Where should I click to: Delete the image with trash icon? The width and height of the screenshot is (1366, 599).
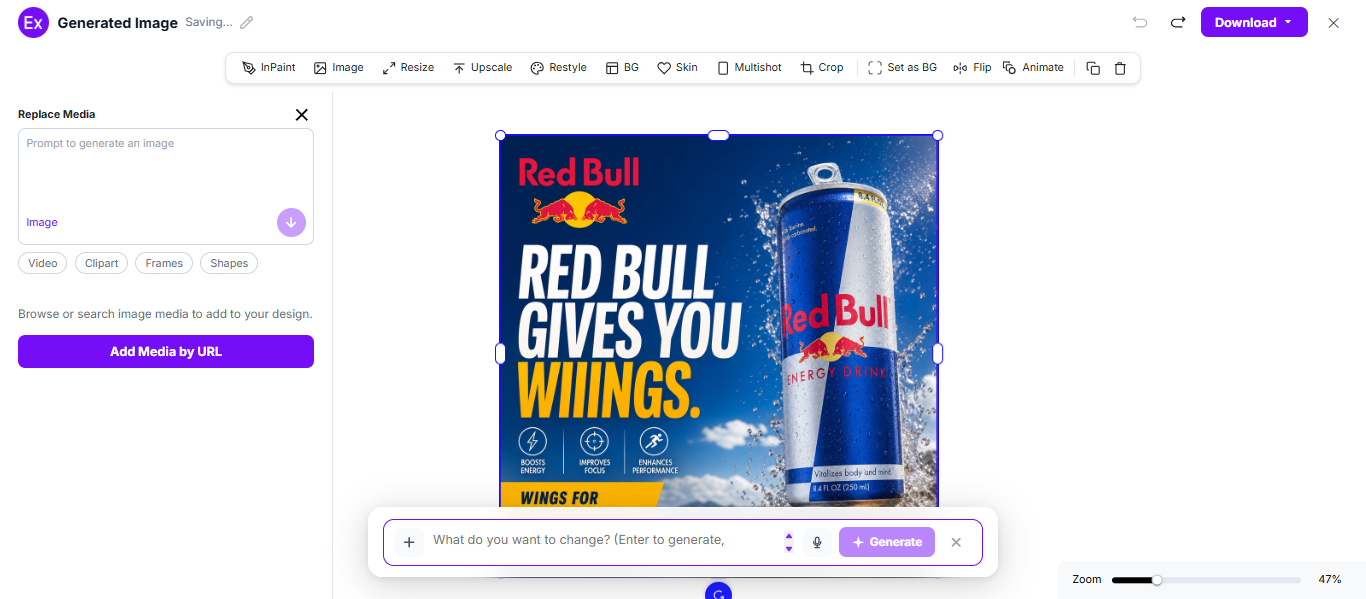pos(1120,68)
